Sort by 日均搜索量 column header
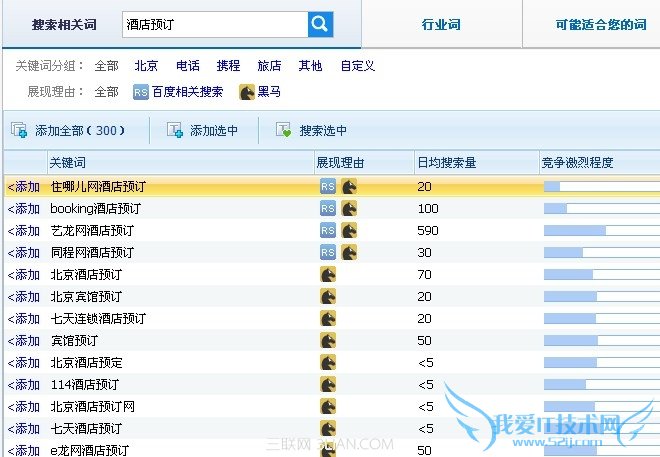This screenshot has height=457, width=660. (x=447, y=162)
